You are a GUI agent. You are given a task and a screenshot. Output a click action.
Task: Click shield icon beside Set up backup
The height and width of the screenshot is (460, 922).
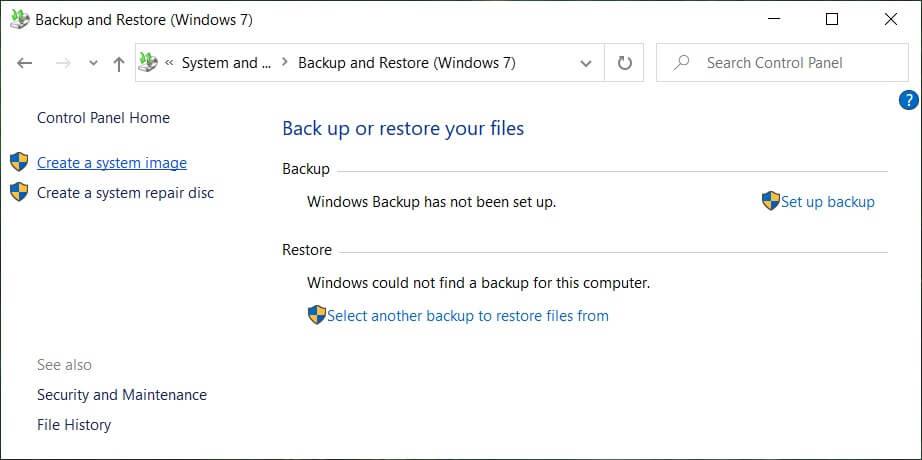[770, 201]
